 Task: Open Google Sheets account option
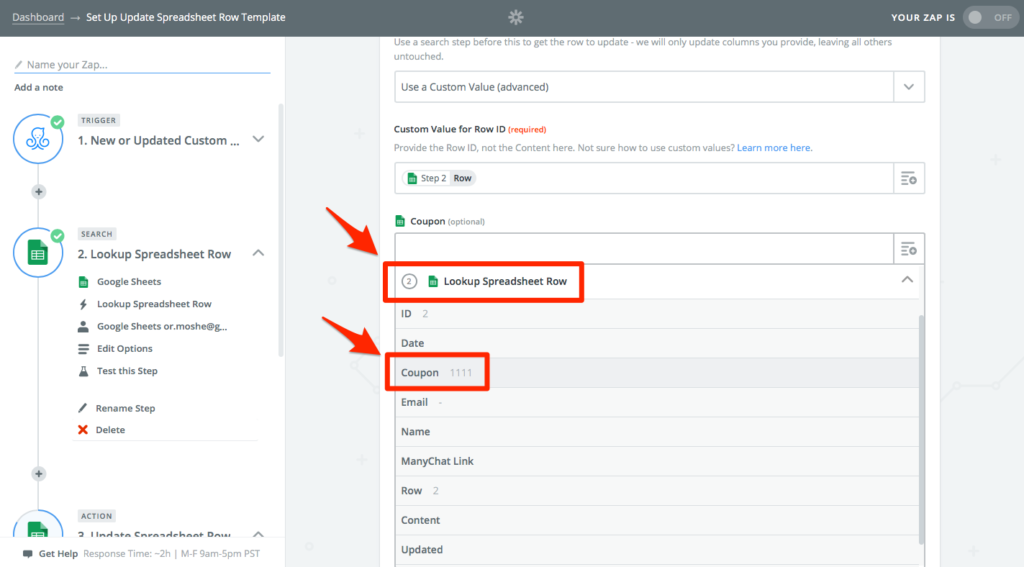pyautogui.click(x=162, y=326)
